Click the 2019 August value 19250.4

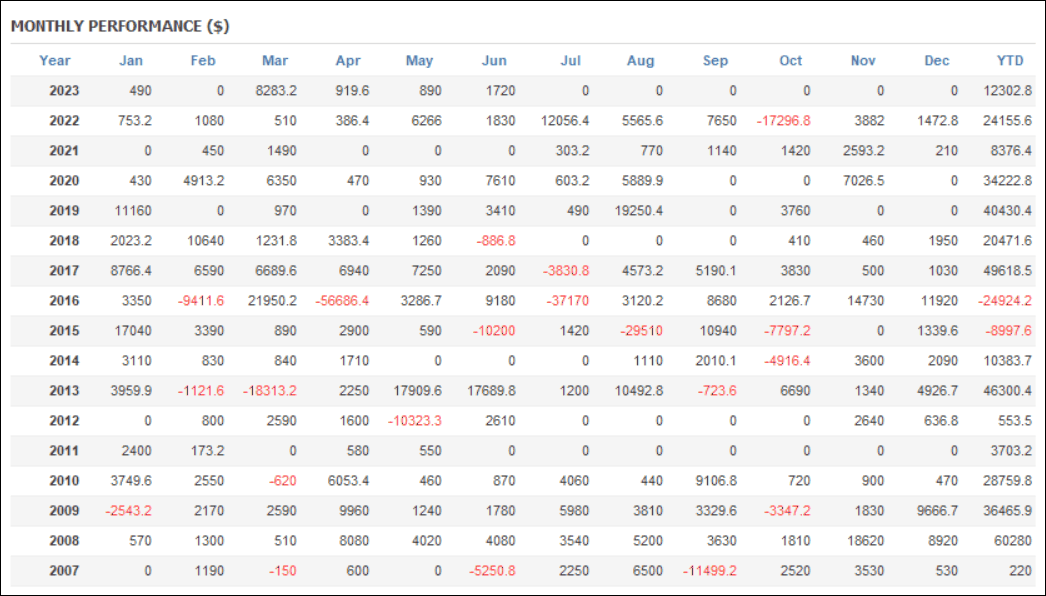click(638, 211)
